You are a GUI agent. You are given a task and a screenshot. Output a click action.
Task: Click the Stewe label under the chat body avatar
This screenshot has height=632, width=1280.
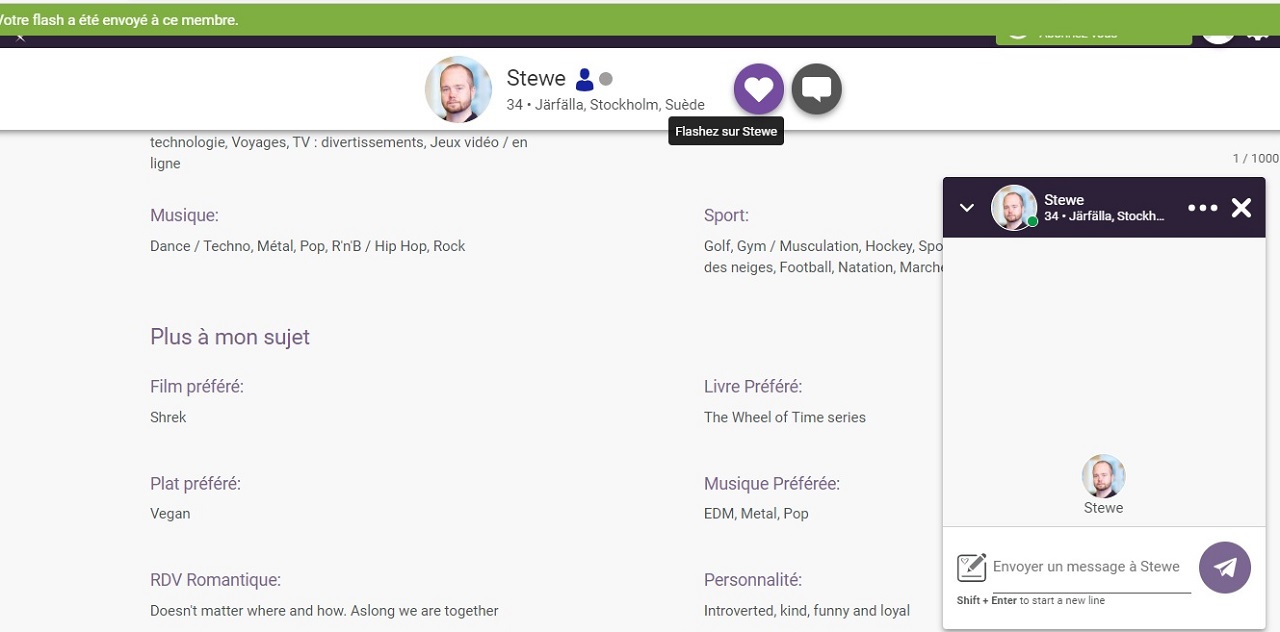pyautogui.click(x=1103, y=508)
